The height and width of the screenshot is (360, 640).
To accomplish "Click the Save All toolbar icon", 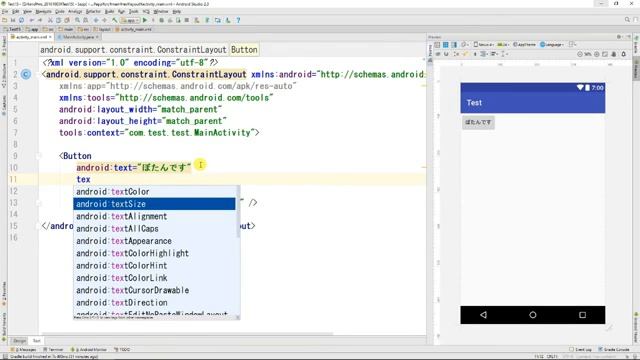I will (13, 20).
